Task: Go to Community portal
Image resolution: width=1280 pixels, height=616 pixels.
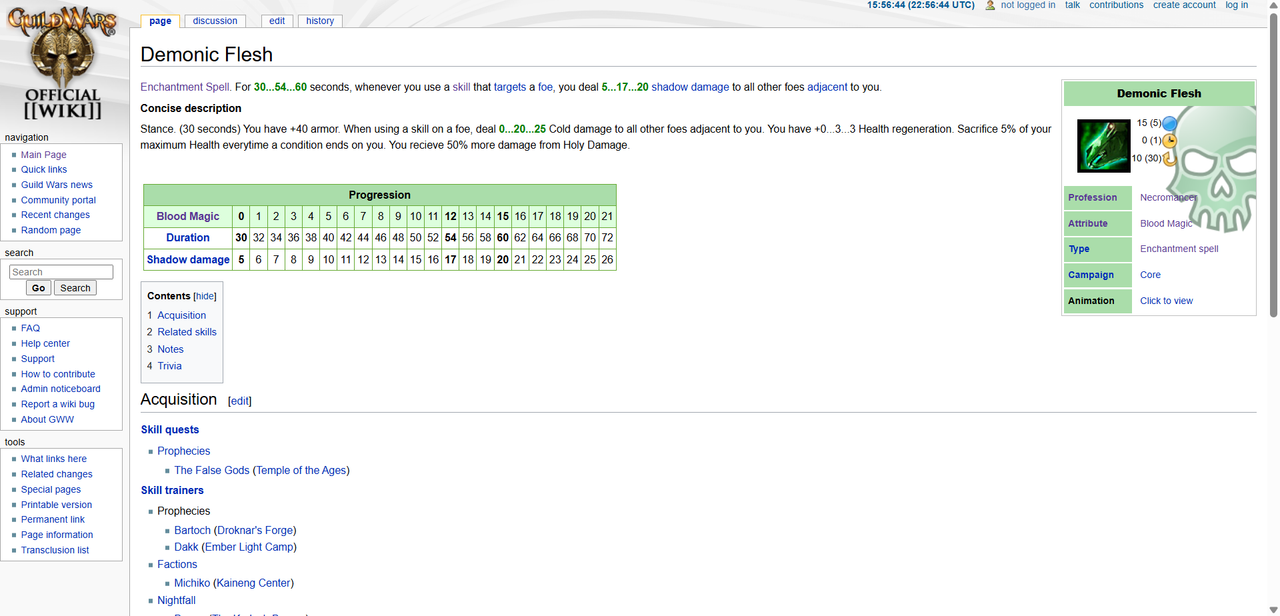Action: [x=59, y=200]
